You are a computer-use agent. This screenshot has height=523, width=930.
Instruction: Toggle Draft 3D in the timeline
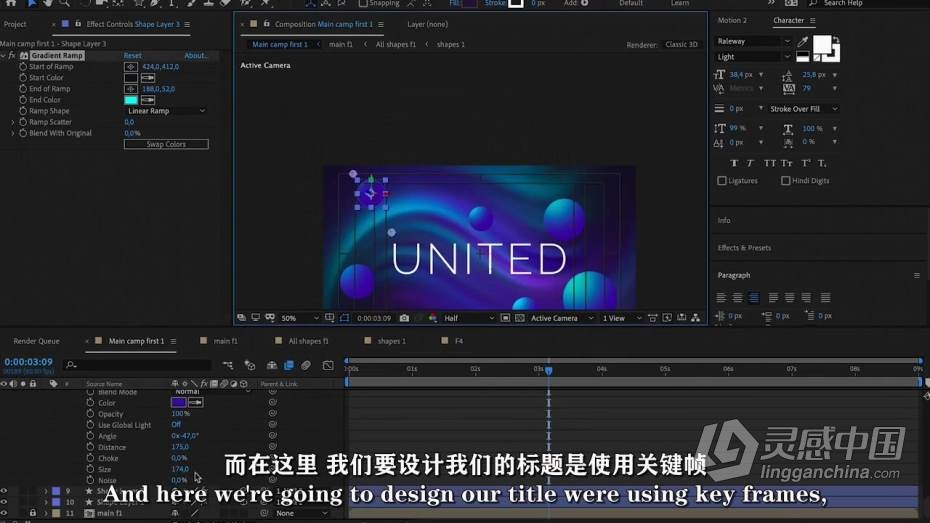[250, 365]
